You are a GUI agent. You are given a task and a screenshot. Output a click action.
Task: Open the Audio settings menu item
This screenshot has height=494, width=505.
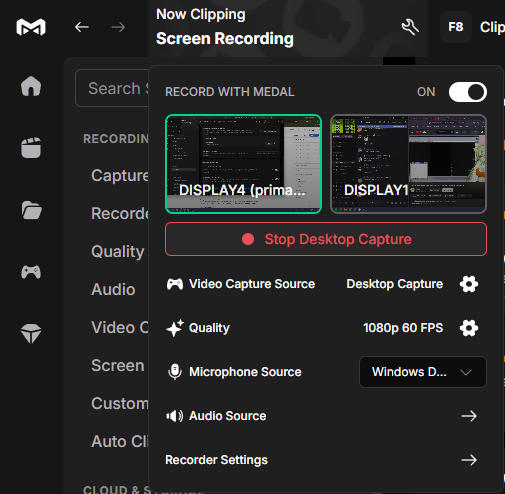(x=113, y=289)
